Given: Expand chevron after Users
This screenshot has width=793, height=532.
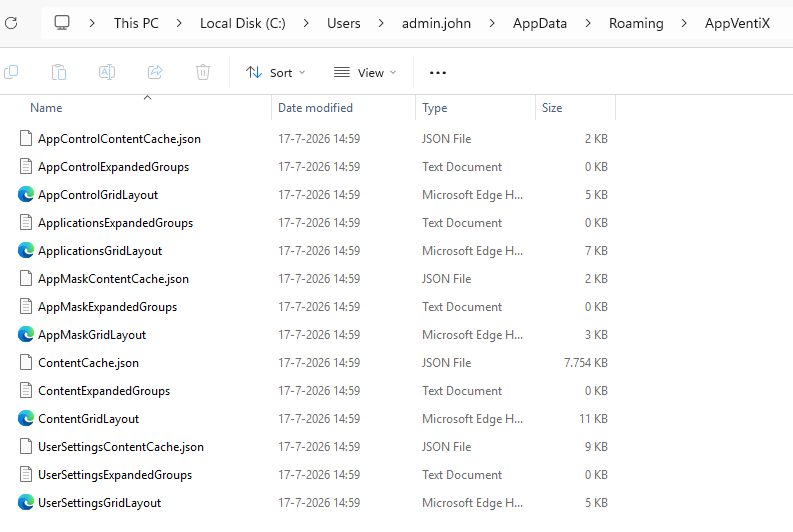Looking at the screenshot, I should [x=381, y=23].
